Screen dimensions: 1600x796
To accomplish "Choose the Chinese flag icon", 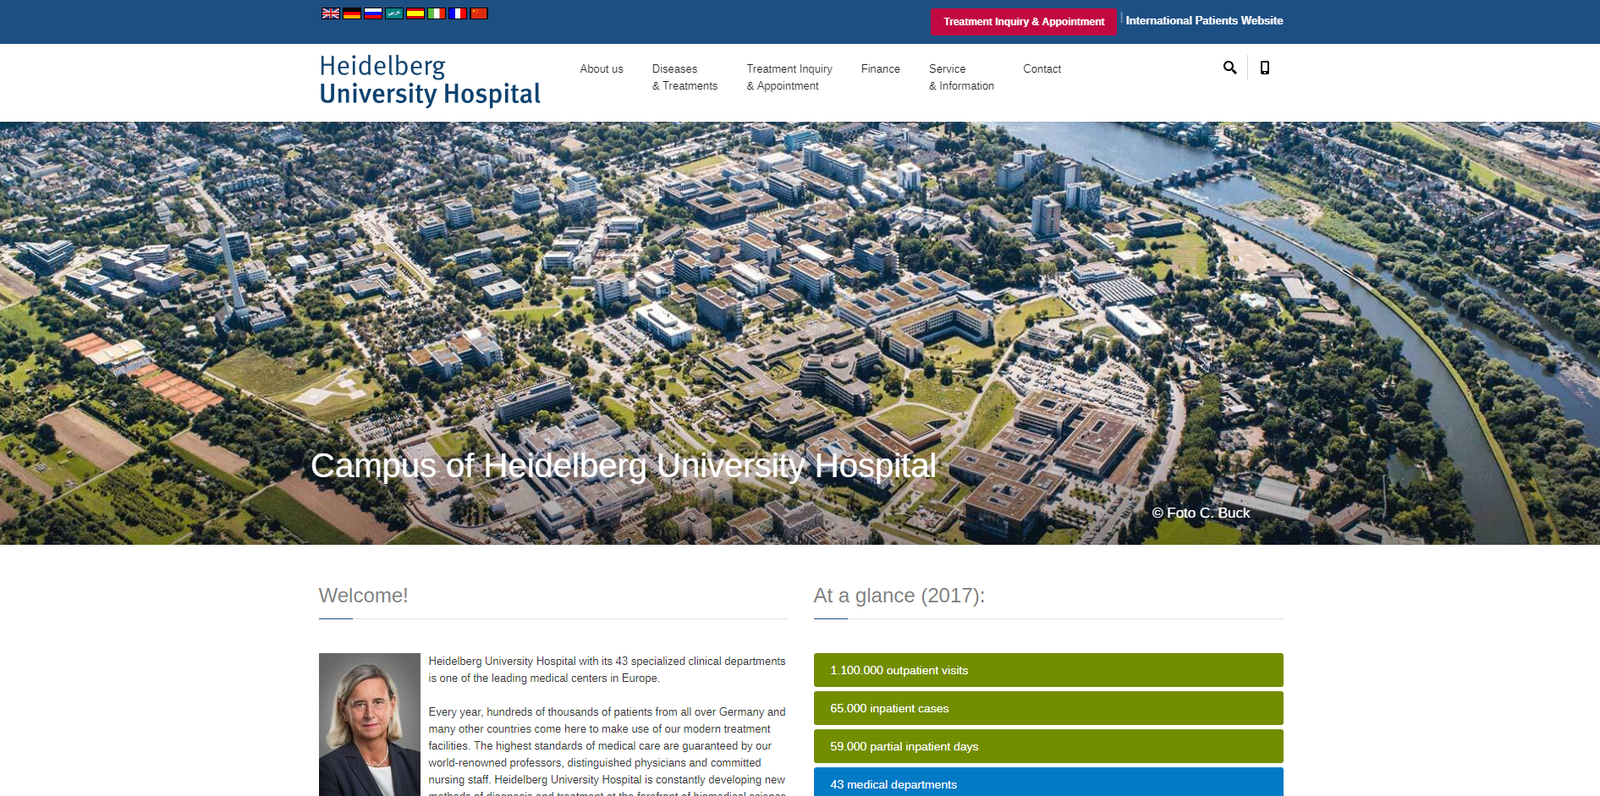I will pyautogui.click(x=479, y=13).
